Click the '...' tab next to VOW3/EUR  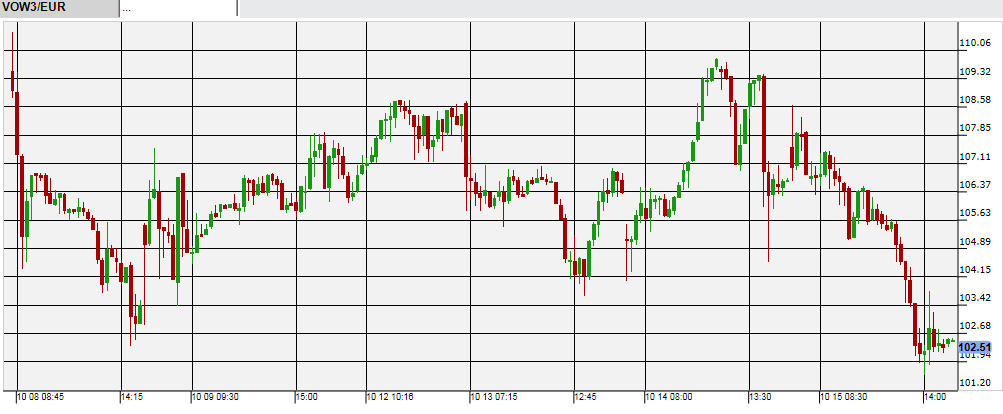pos(178,8)
